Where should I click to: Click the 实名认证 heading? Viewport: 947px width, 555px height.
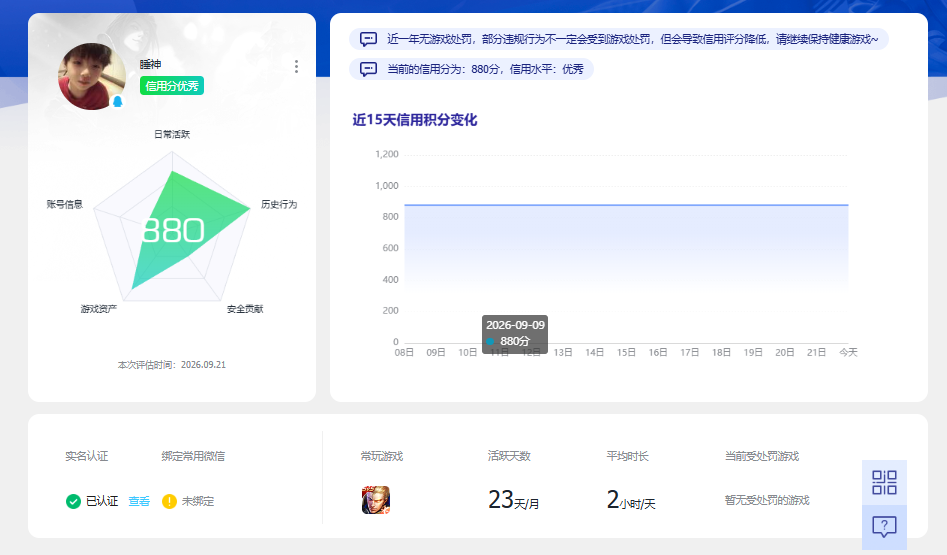pyautogui.click(x=86, y=456)
